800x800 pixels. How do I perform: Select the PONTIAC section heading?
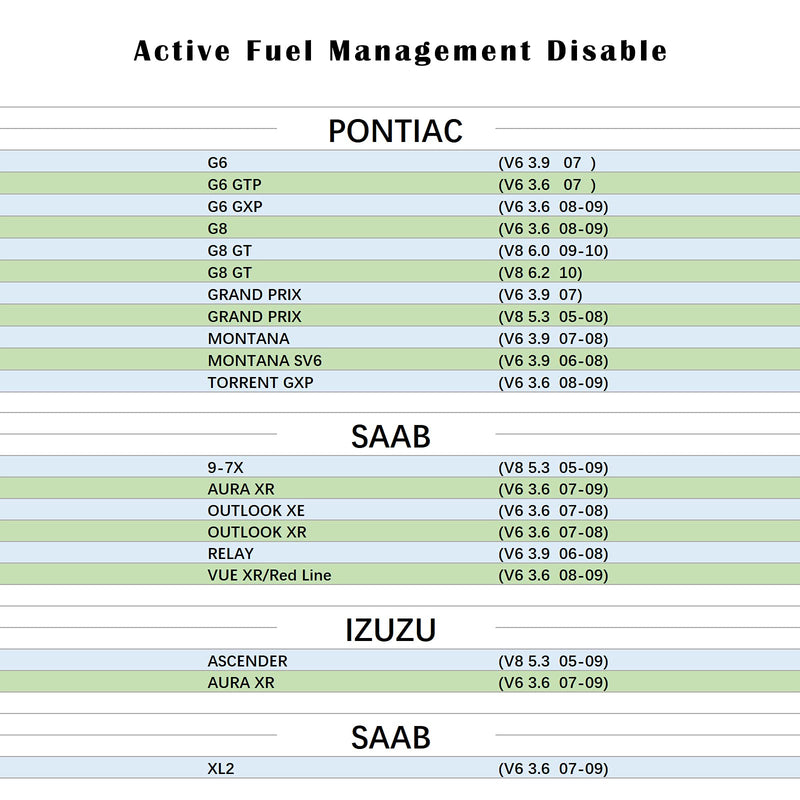(x=395, y=131)
